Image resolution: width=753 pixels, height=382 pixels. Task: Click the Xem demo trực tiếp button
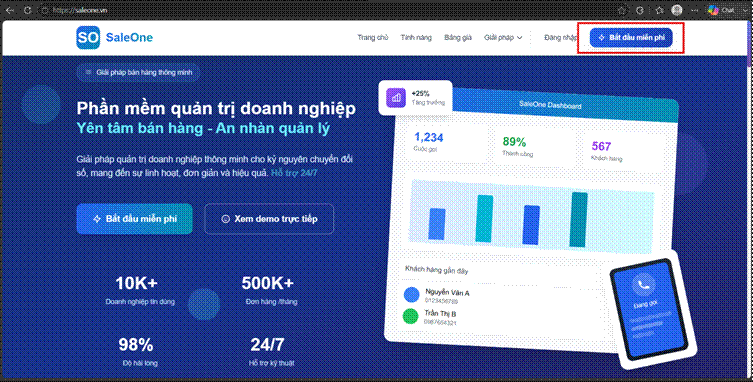click(269, 219)
